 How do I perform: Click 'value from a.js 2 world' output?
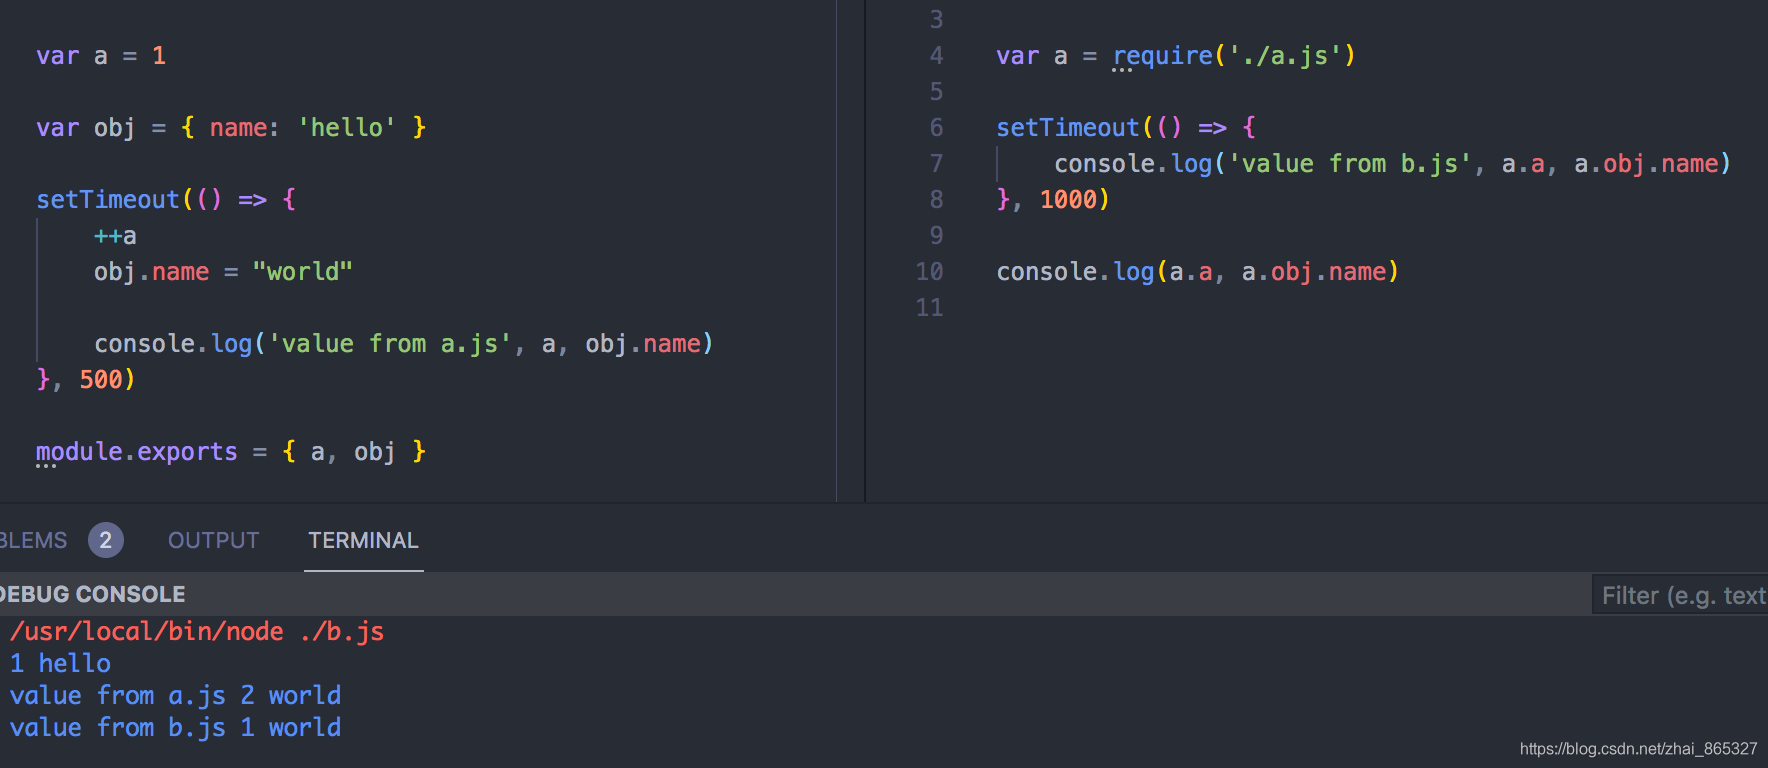[175, 696]
